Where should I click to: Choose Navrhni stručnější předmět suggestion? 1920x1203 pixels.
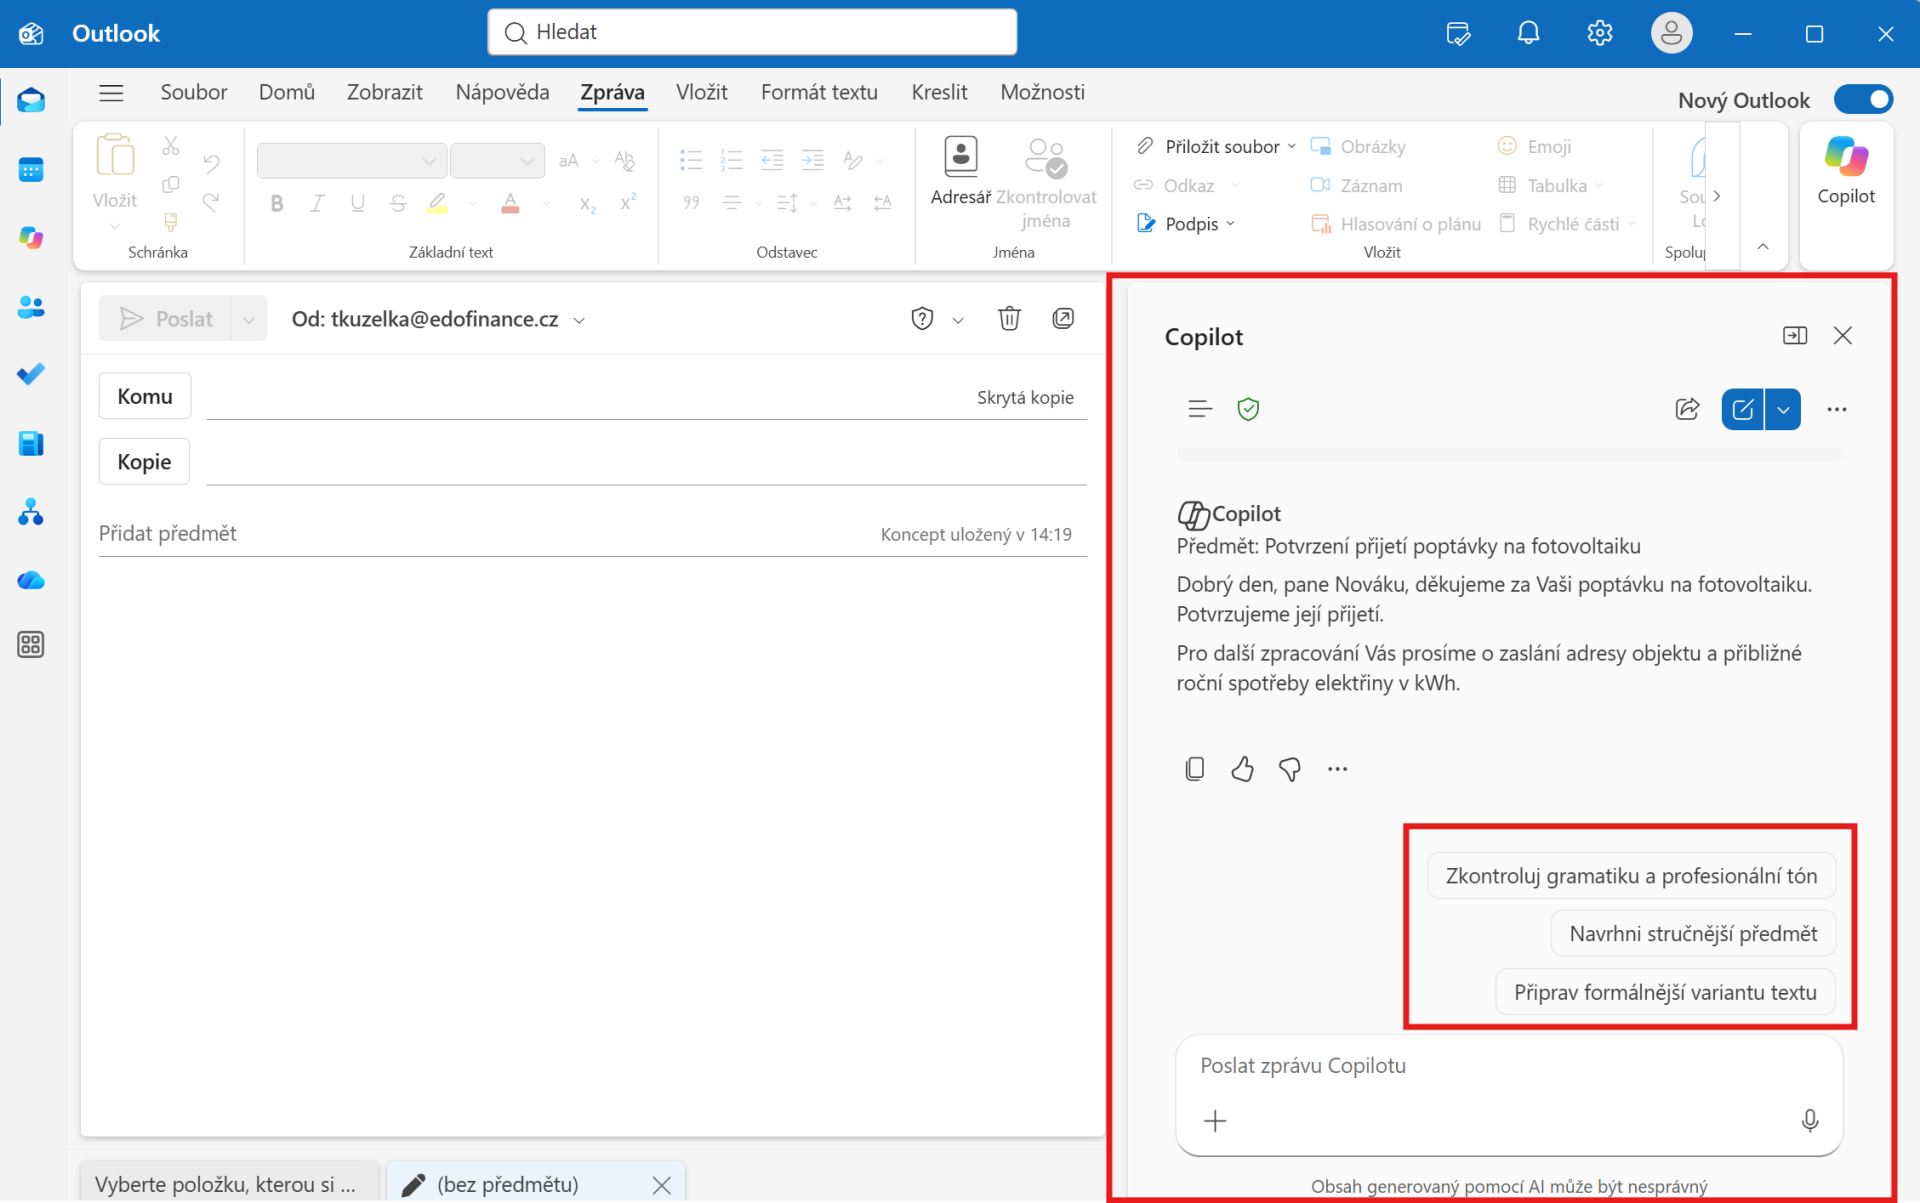coord(1693,934)
